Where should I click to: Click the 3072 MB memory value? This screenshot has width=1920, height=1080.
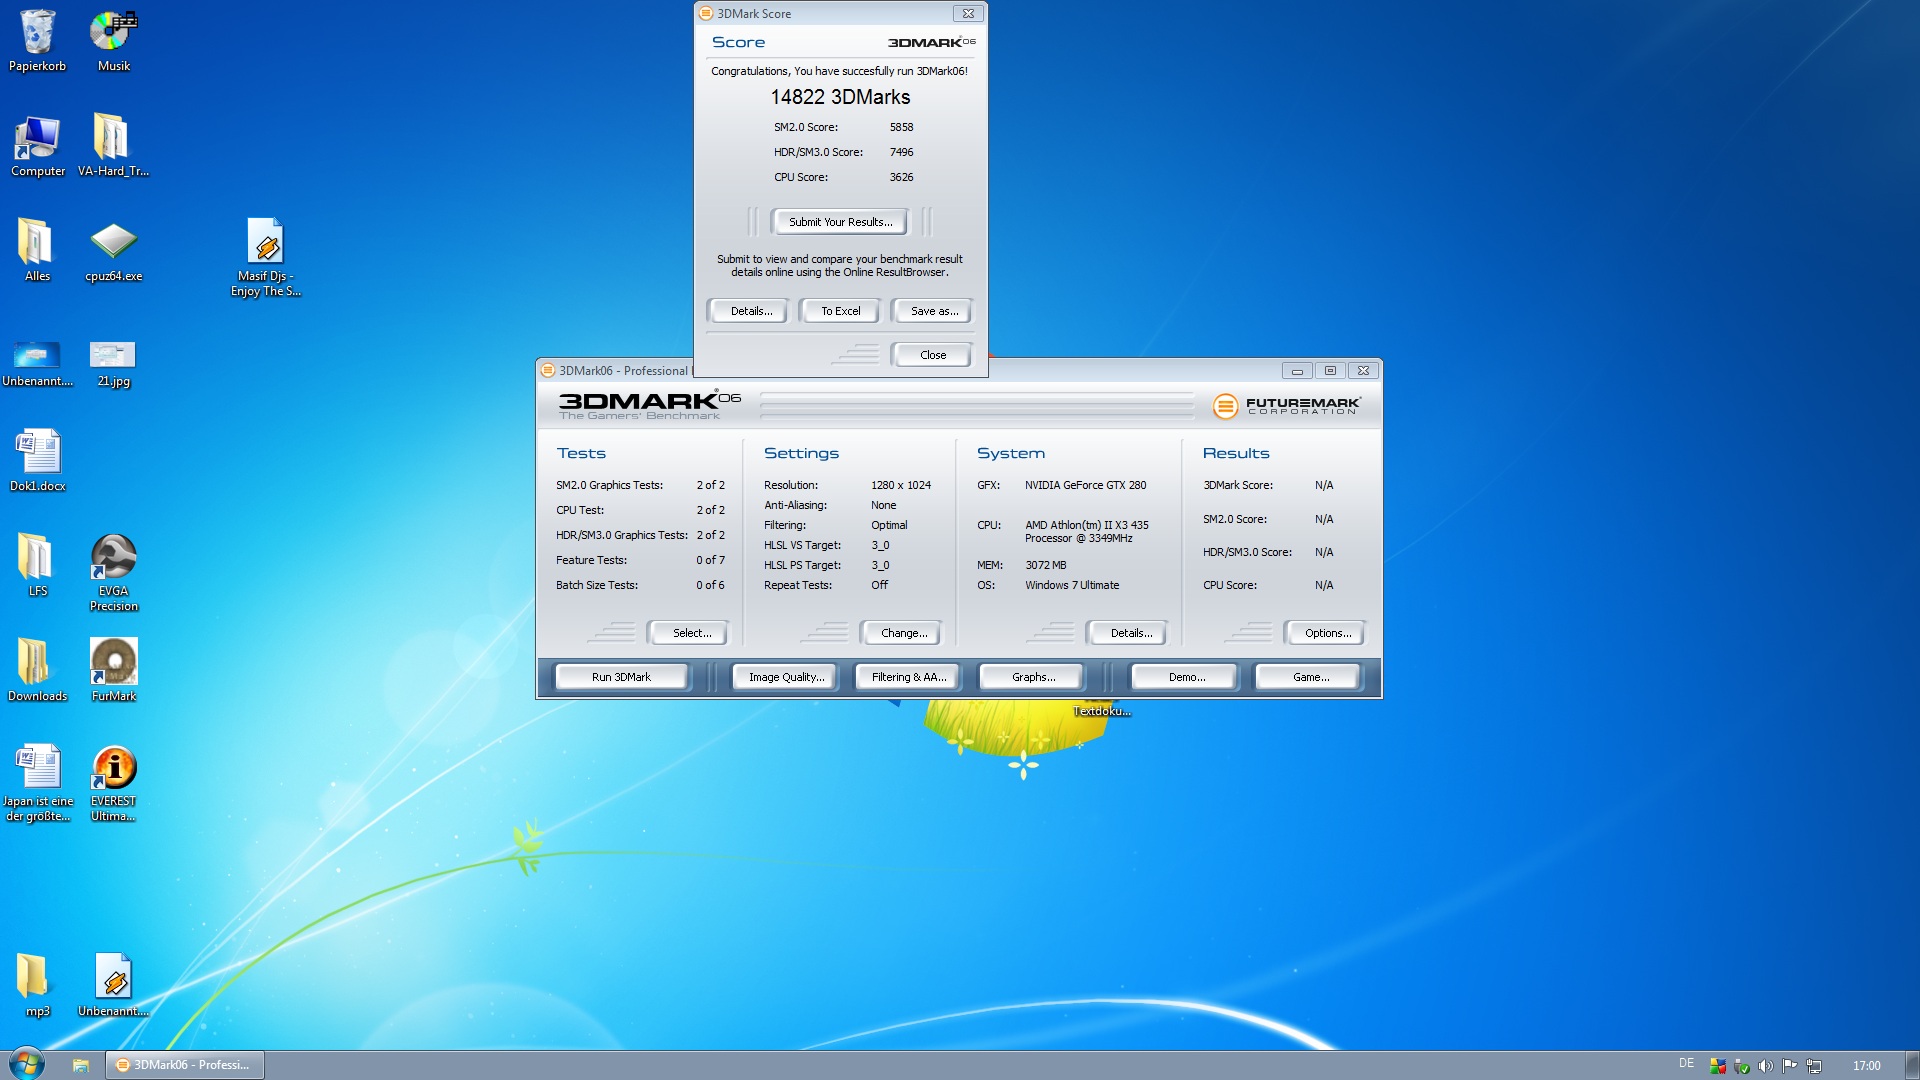click(x=1045, y=565)
